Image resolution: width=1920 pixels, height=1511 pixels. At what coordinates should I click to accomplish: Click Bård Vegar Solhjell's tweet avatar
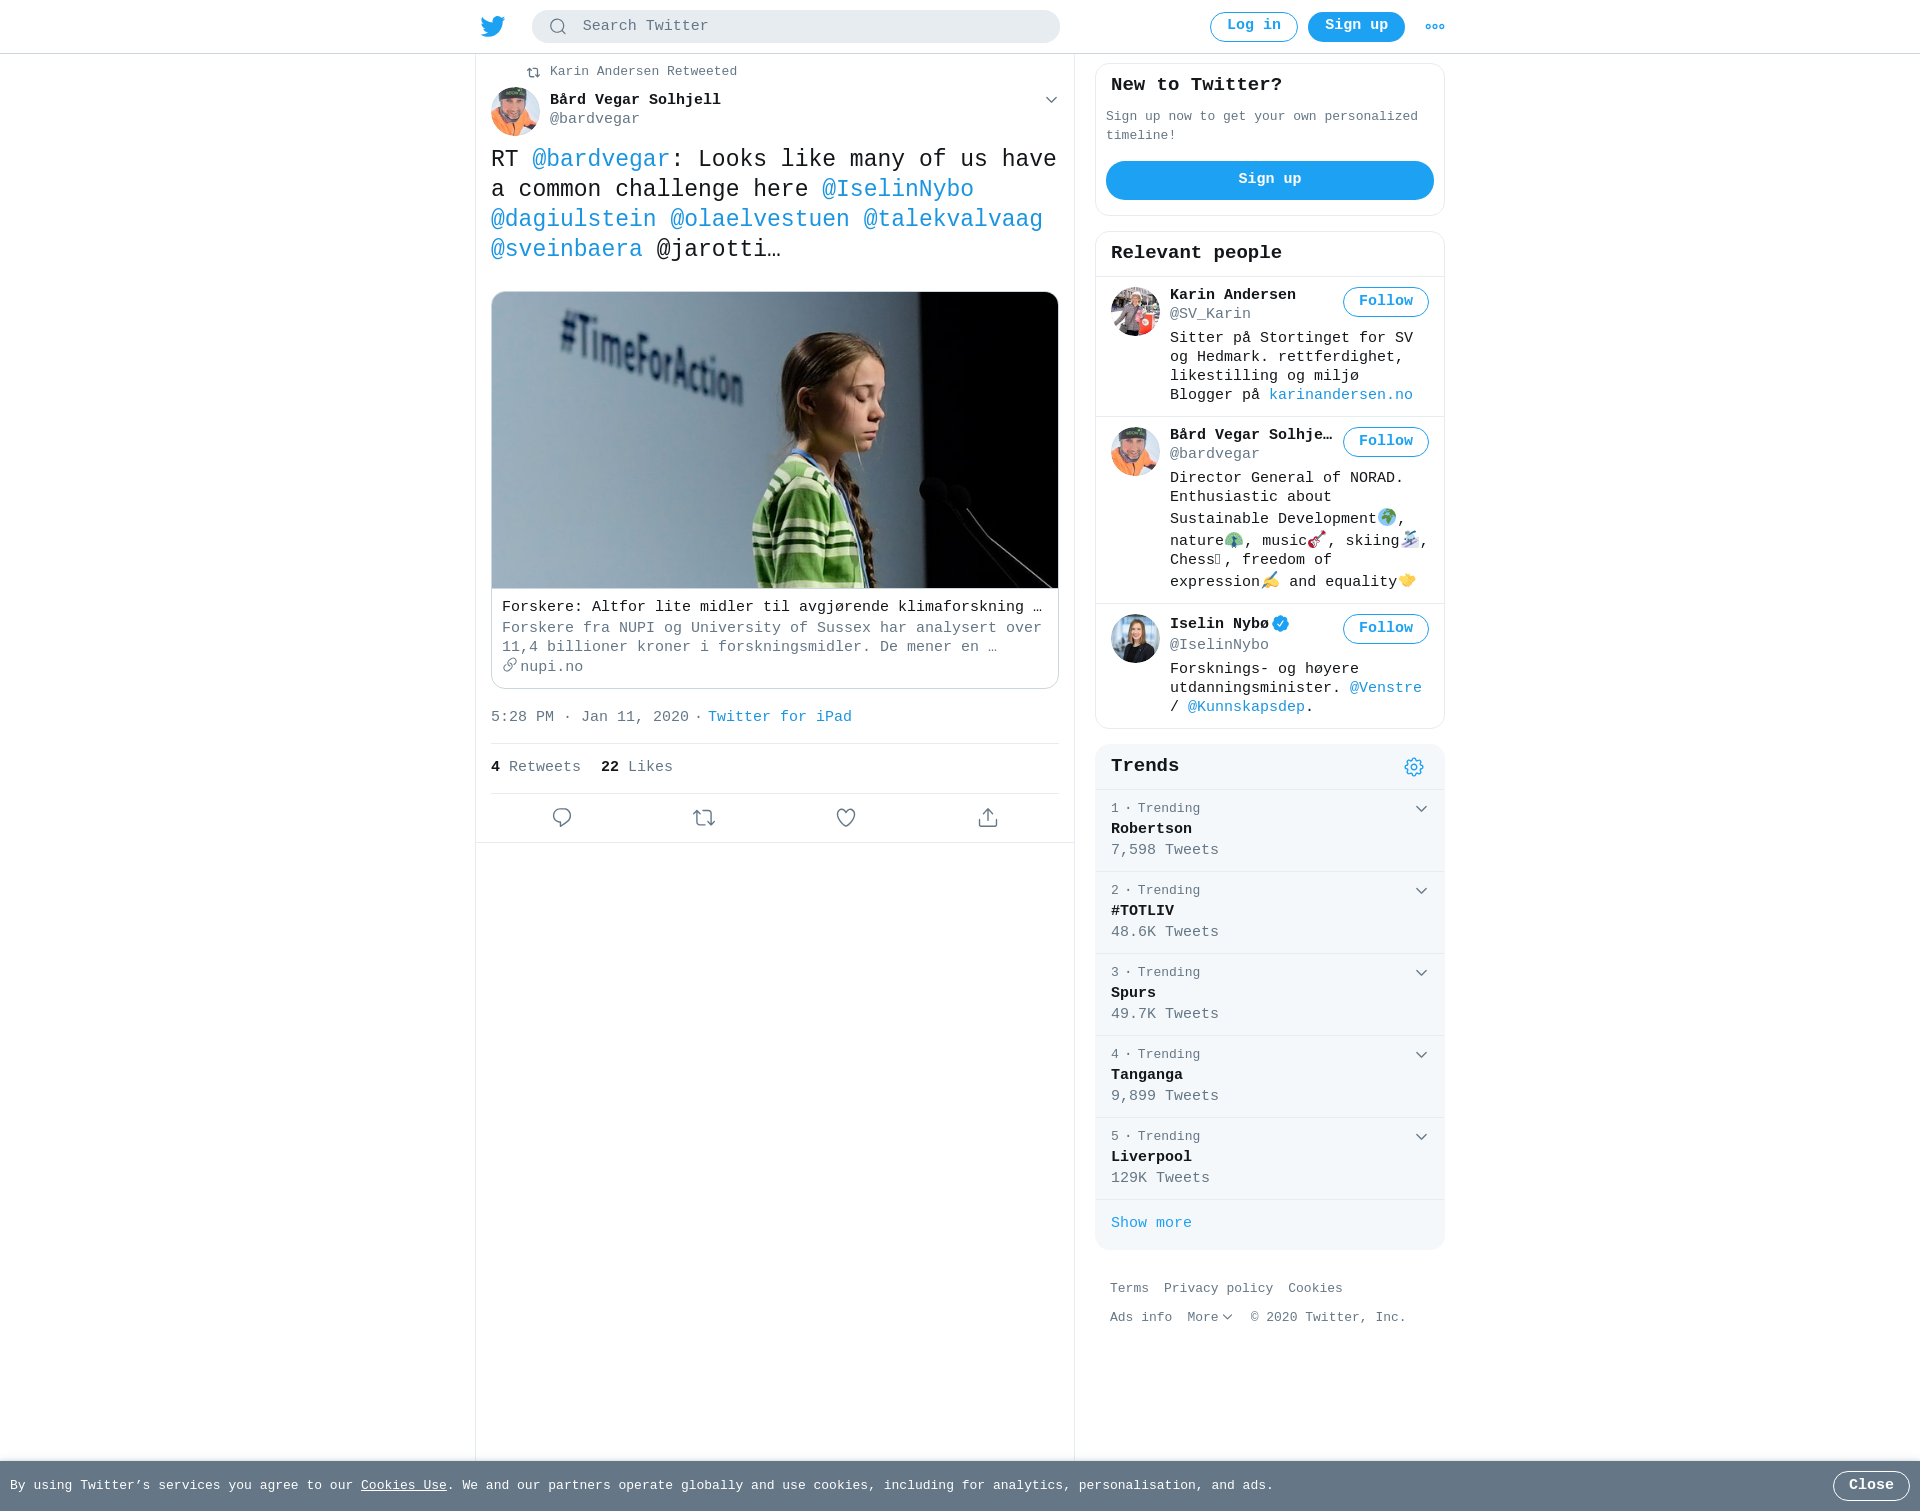(515, 111)
